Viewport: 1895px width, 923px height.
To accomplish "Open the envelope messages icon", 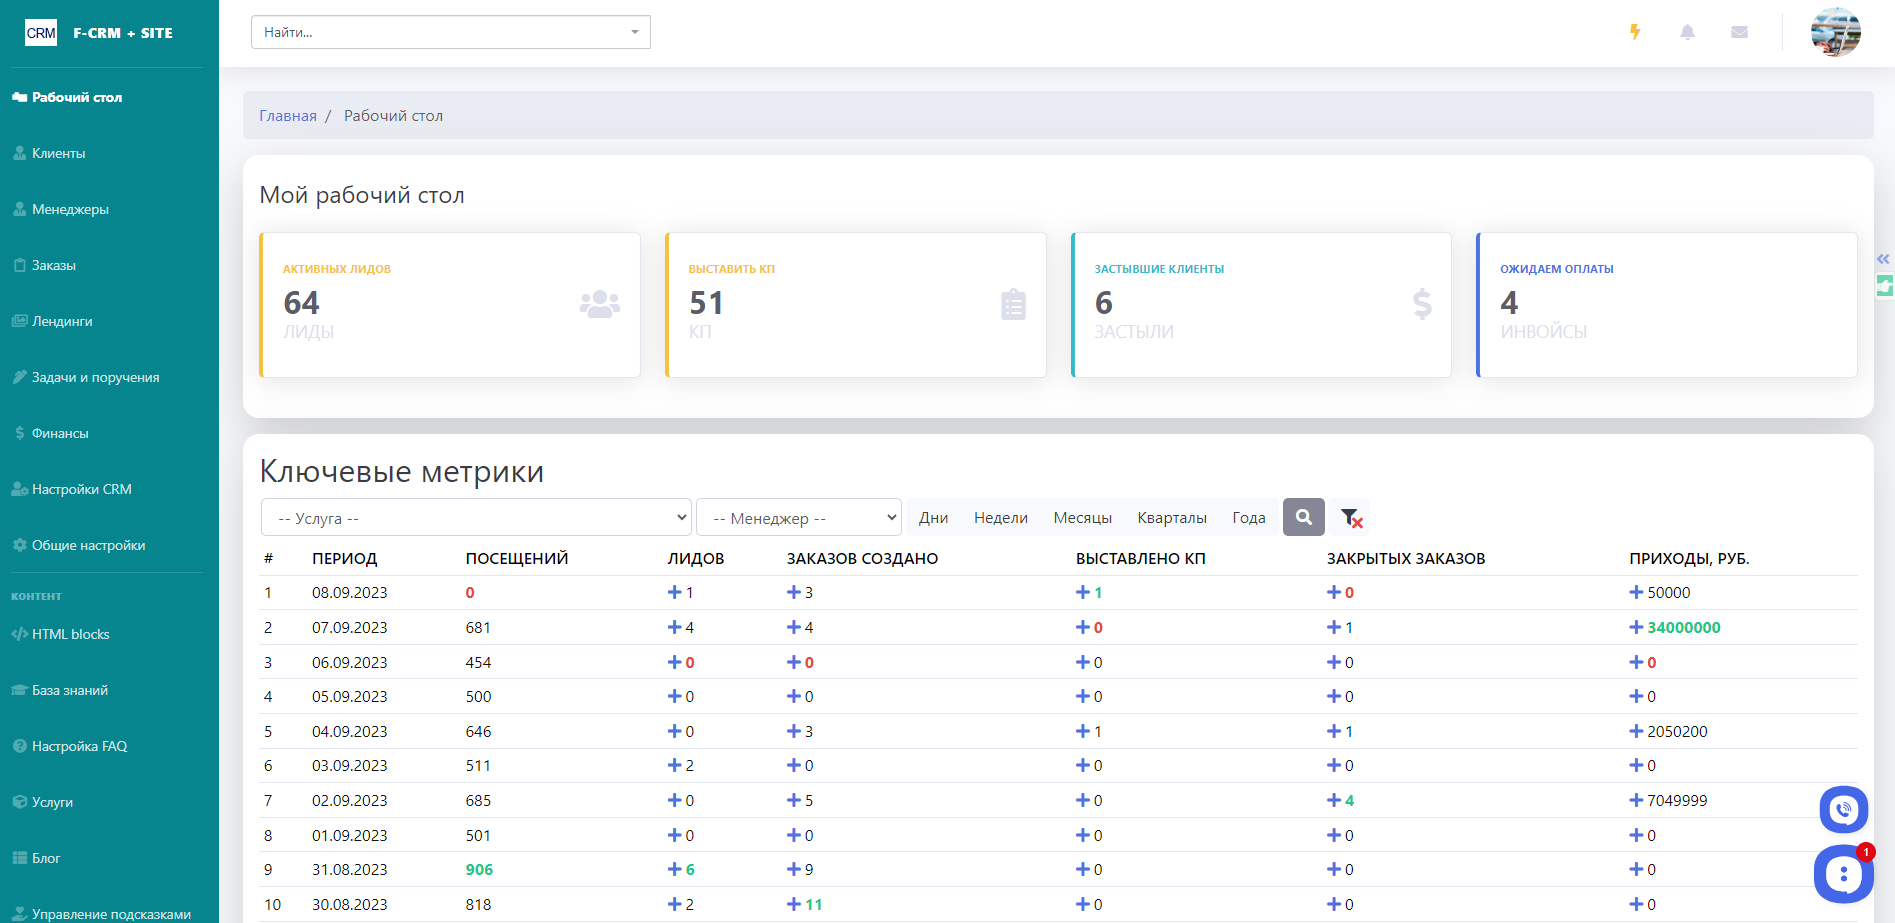I will pyautogui.click(x=1739, y=32).
